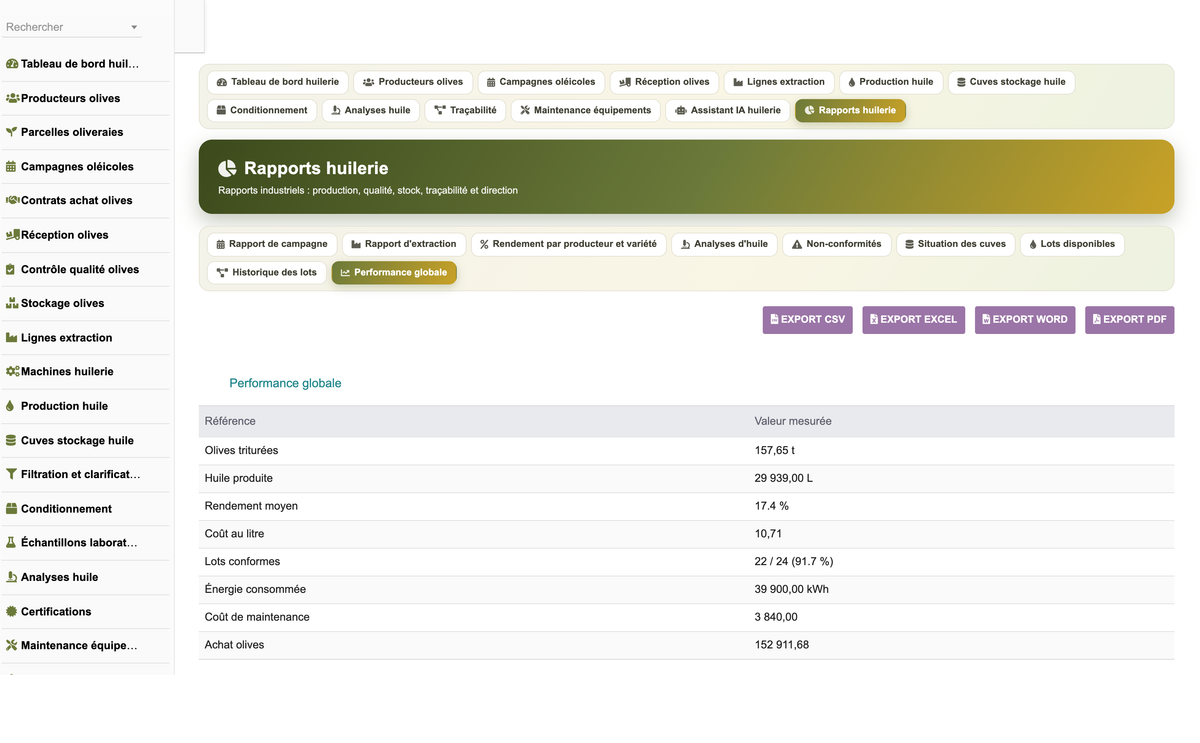
Task: Click the Stockage olives boxes icon
Action: tap(12, 303)
